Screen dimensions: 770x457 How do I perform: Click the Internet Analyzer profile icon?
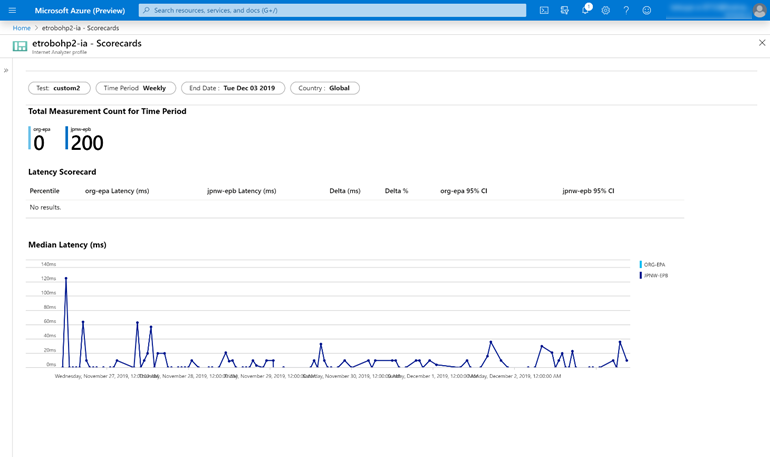(20, 46)
